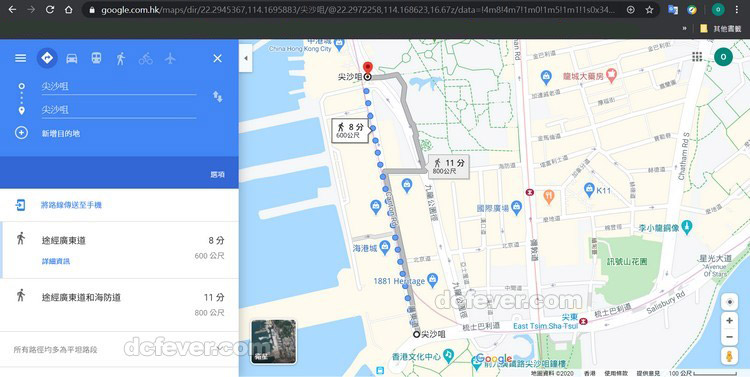This screenshot has width=750, height=377.
Task: Close the directions panel with X
Action: tap(218, 58)
